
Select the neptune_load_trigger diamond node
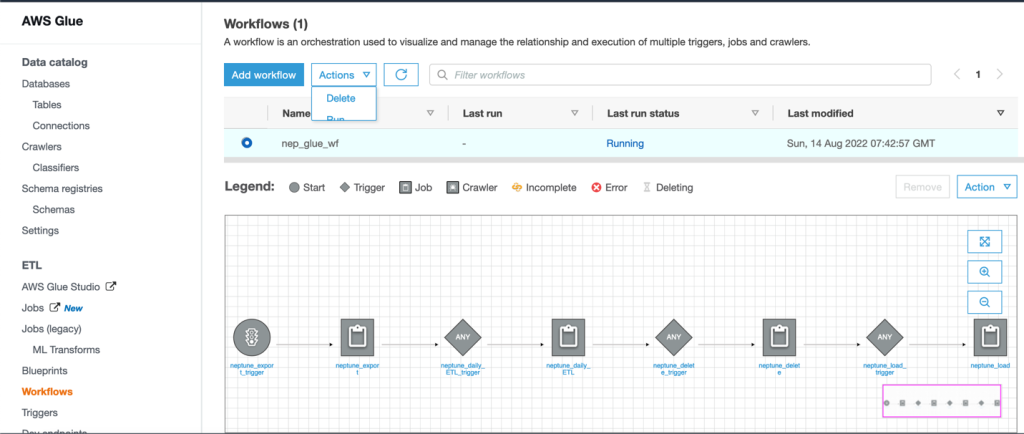[x=884, y=337]
